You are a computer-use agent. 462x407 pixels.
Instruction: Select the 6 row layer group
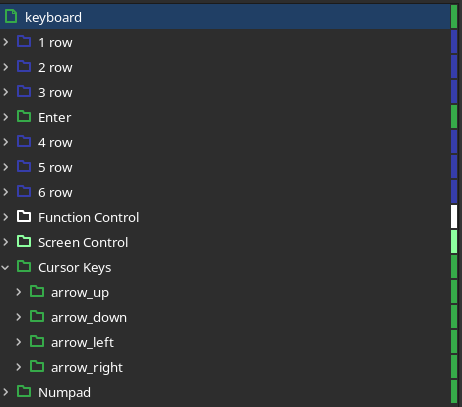coord(225,192)
